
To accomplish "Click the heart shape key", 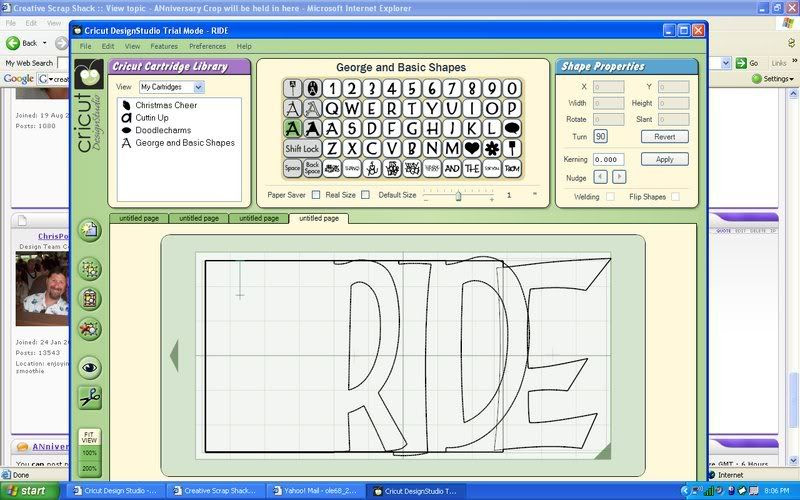I will pos(472,148).
